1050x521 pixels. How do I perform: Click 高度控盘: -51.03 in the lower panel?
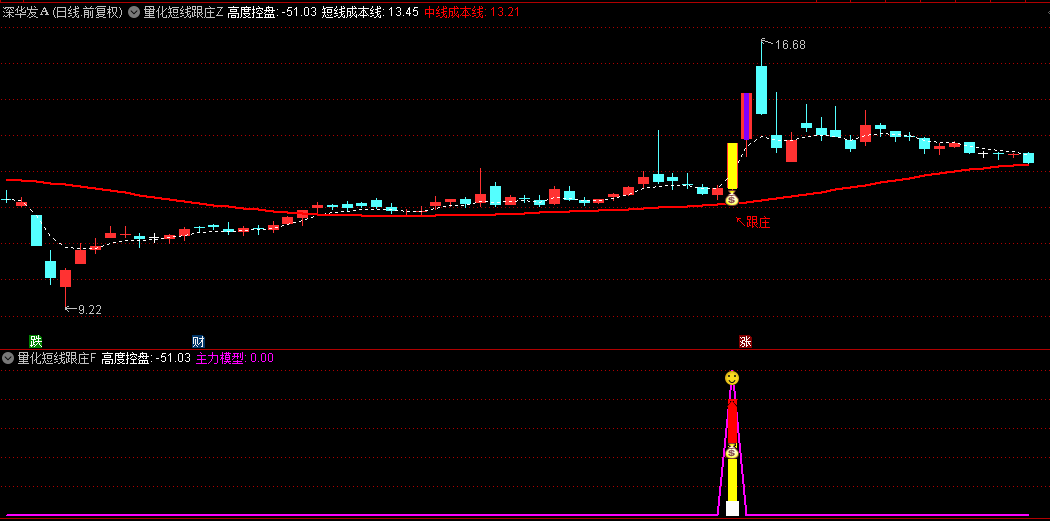pos(146,358)
